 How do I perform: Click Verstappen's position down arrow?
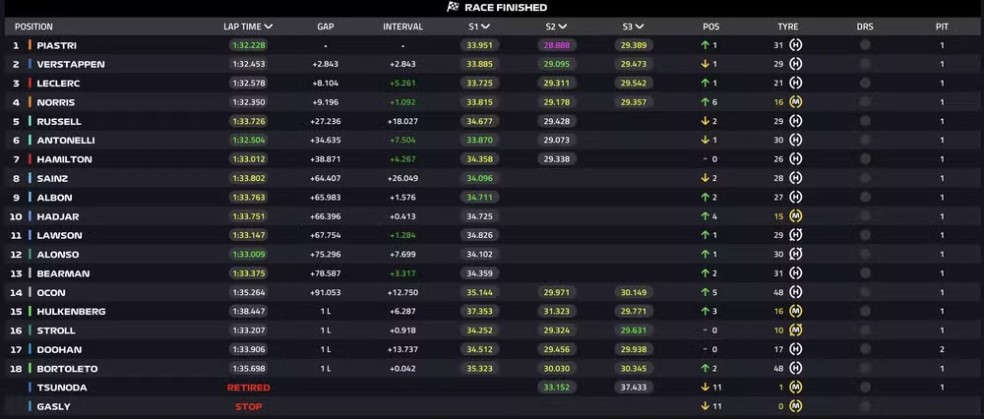click(x=705, y=64)
